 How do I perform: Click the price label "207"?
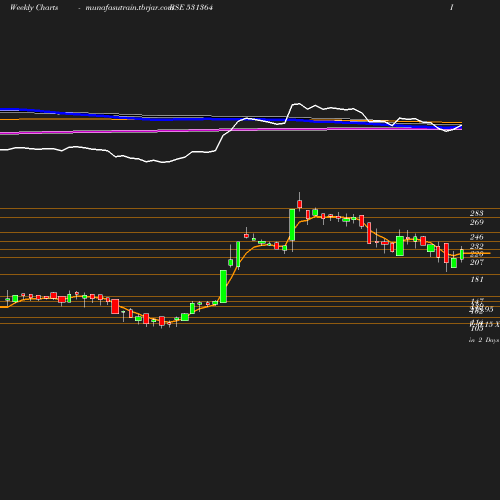(x=476, y=262)
